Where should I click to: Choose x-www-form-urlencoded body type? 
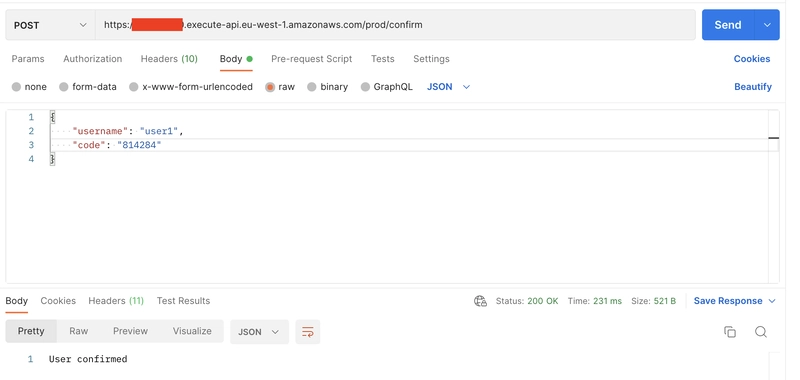pyautogui.click(x=191, y=87)
